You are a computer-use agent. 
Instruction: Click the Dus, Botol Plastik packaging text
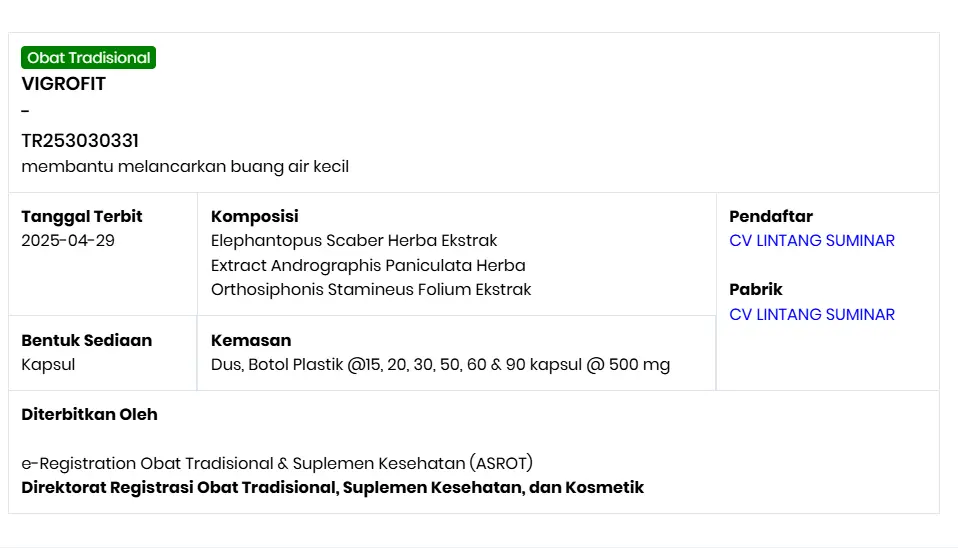point(440,365)
